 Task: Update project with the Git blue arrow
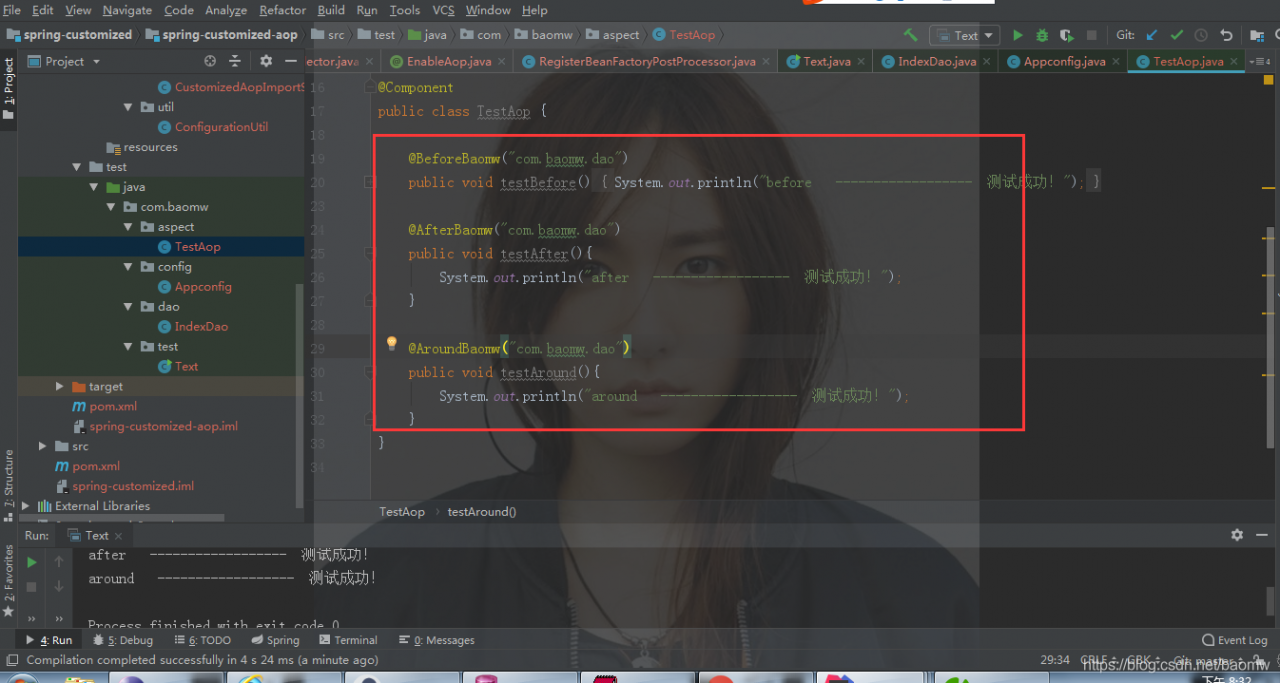pos(1152,35)
